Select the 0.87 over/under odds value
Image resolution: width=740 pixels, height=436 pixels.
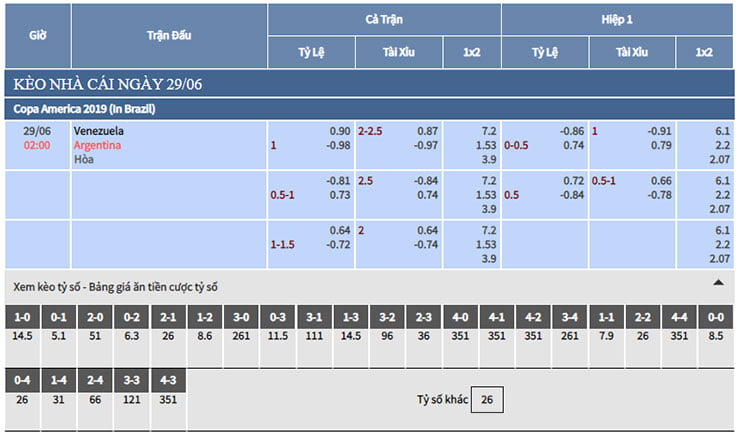(x=427, y=131)
